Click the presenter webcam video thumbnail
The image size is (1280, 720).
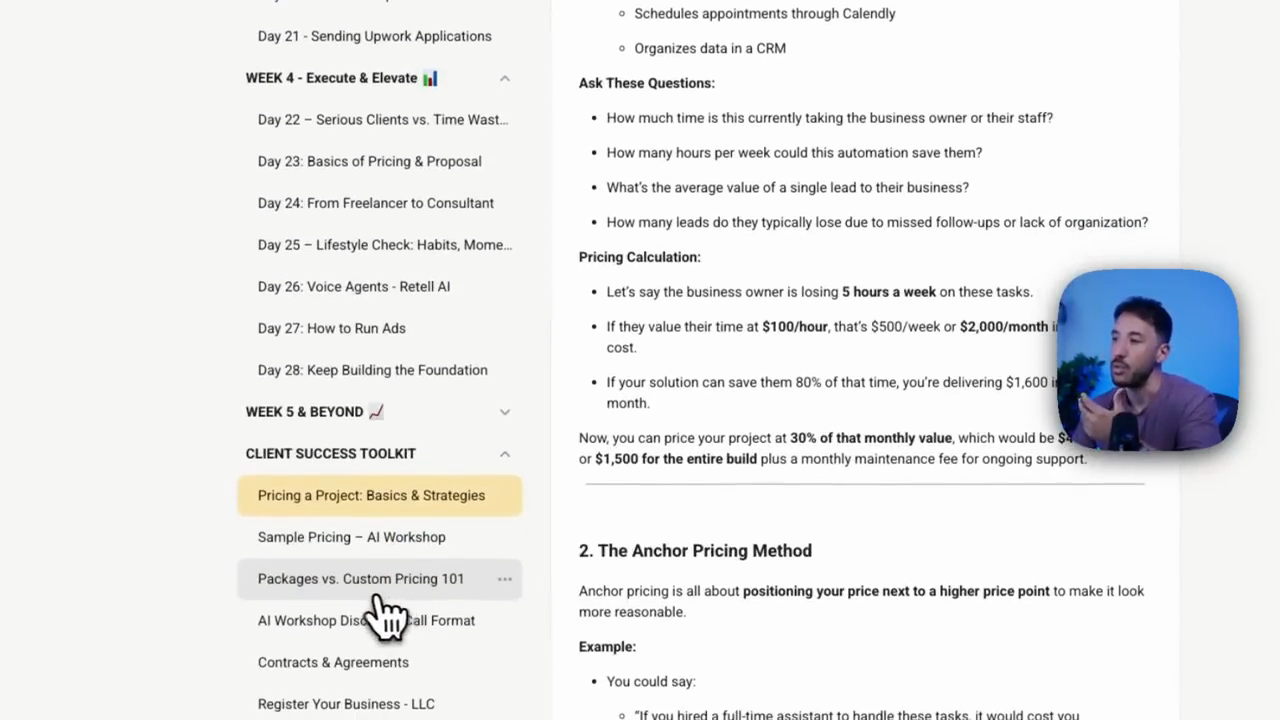pyautogui.click(x=1147, y=360)
